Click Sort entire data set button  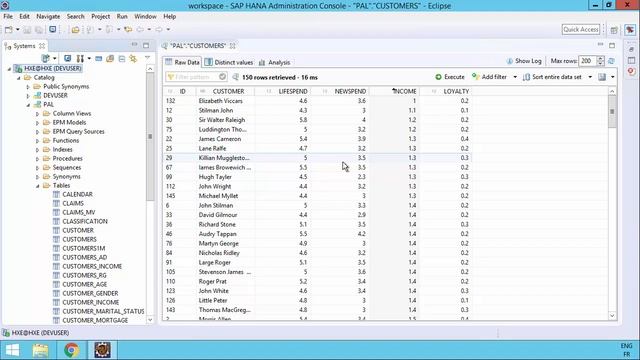pyautogui.click(x=552, y=77)
